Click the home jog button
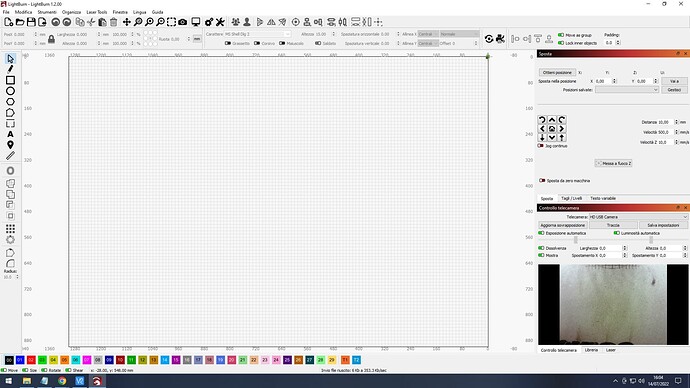 click(x=552, y=129)
